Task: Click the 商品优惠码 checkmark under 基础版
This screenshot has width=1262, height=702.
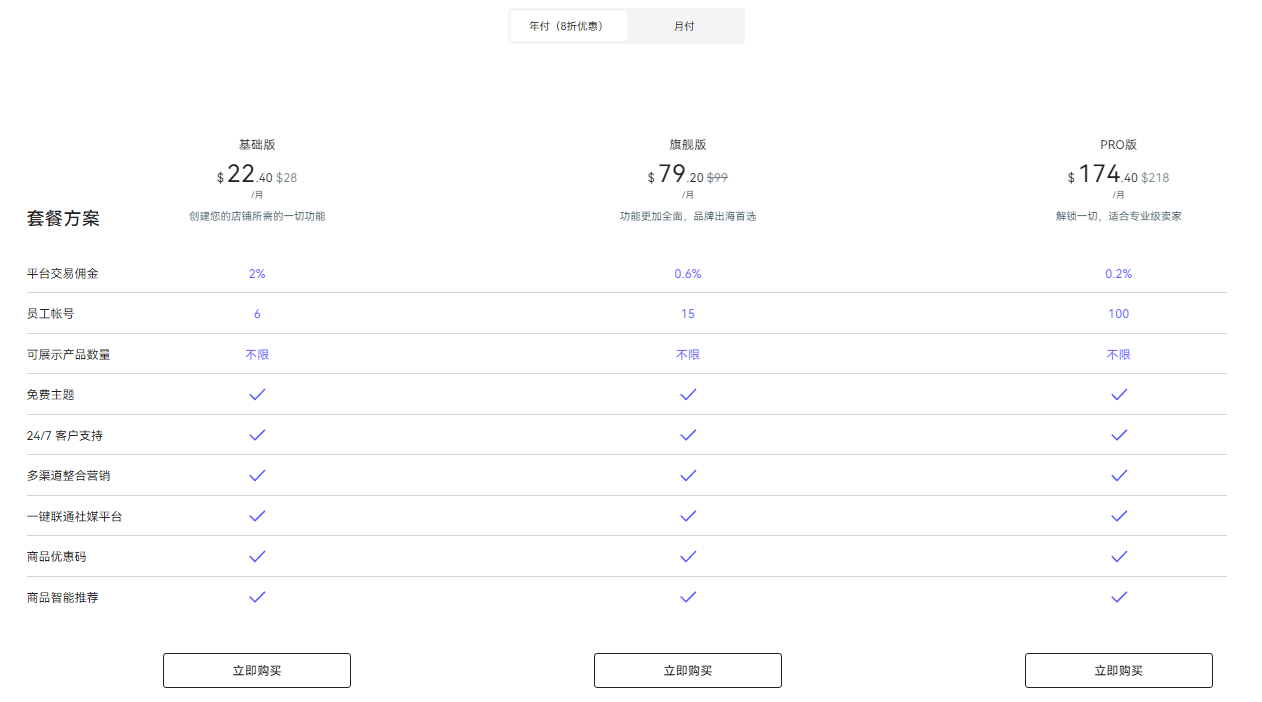Action: click(x=257, y=557)
